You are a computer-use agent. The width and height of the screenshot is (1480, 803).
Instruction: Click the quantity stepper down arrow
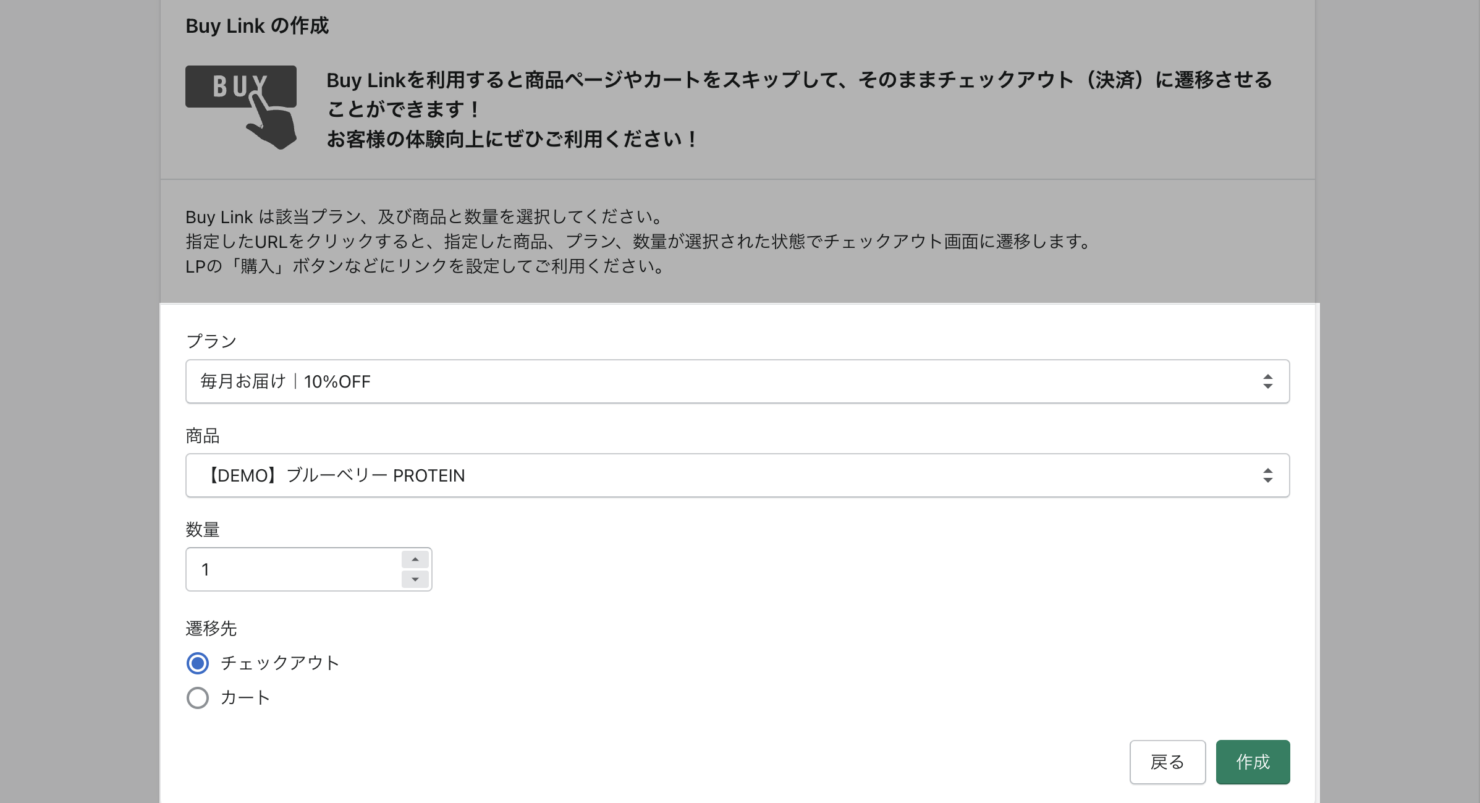tap(415, 578)
